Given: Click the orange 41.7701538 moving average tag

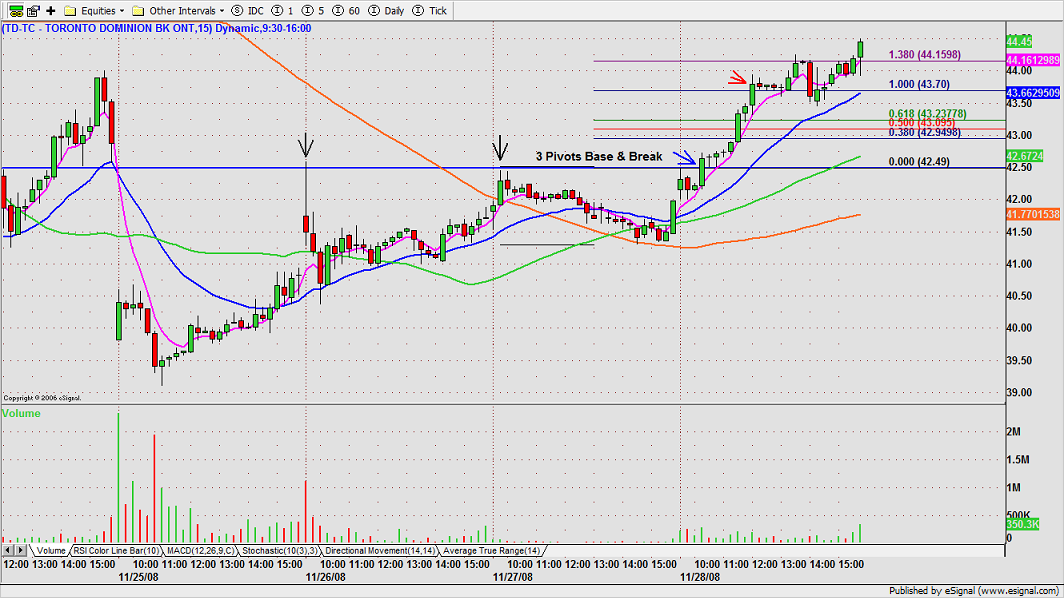Looking at the screenshot, I should coord(1033,214).
